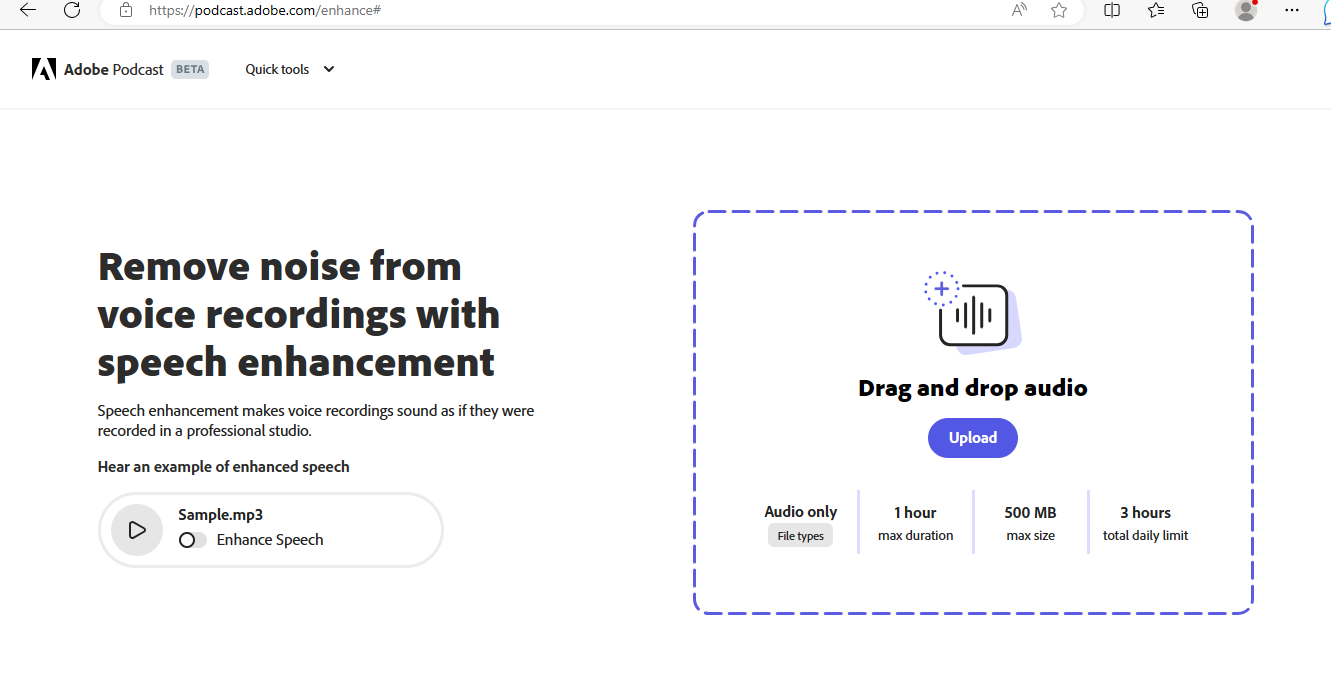The height and width of the screenshot is (682, 1331).
Task: Open the browser profile avatar
Action: coord(1246,10)
